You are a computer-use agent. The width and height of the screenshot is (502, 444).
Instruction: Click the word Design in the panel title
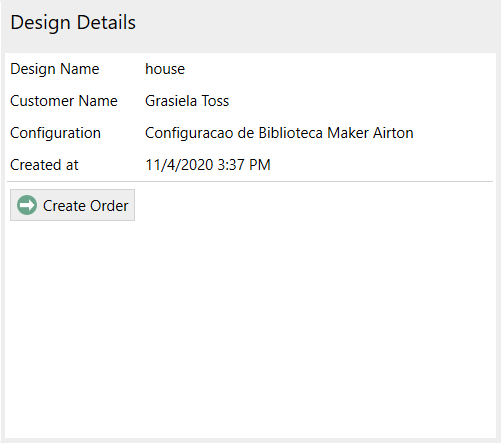(x=41, y=23)
